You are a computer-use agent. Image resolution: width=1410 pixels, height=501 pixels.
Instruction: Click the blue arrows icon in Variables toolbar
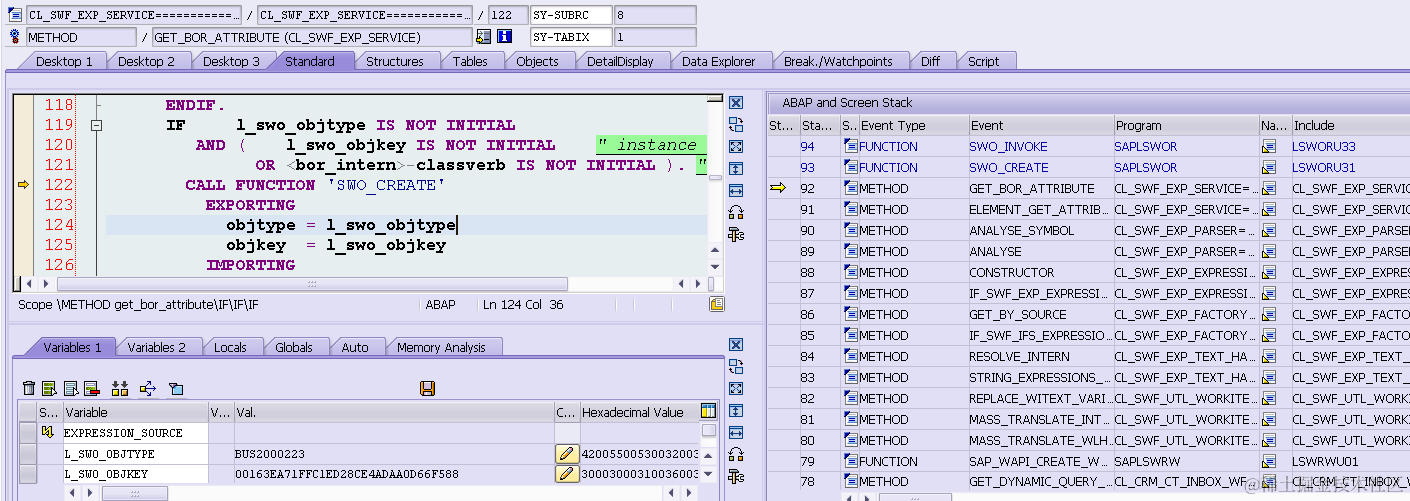click(148, 388)
